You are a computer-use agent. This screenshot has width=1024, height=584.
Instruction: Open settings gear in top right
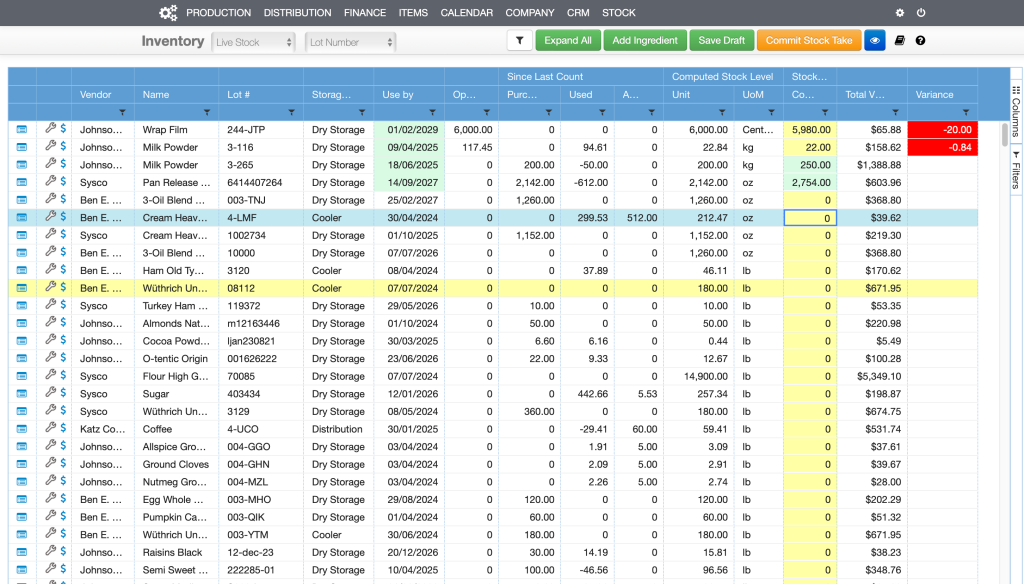(900, 12)
